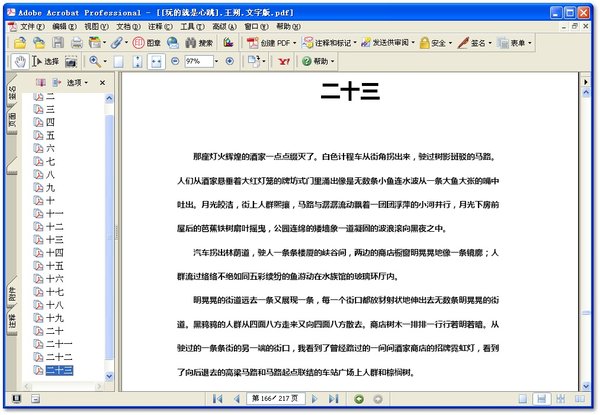Viewport: 600px width, 415px height.
Task: Click page number field 第 166 / 217 页
Action: tap(275, 399)
